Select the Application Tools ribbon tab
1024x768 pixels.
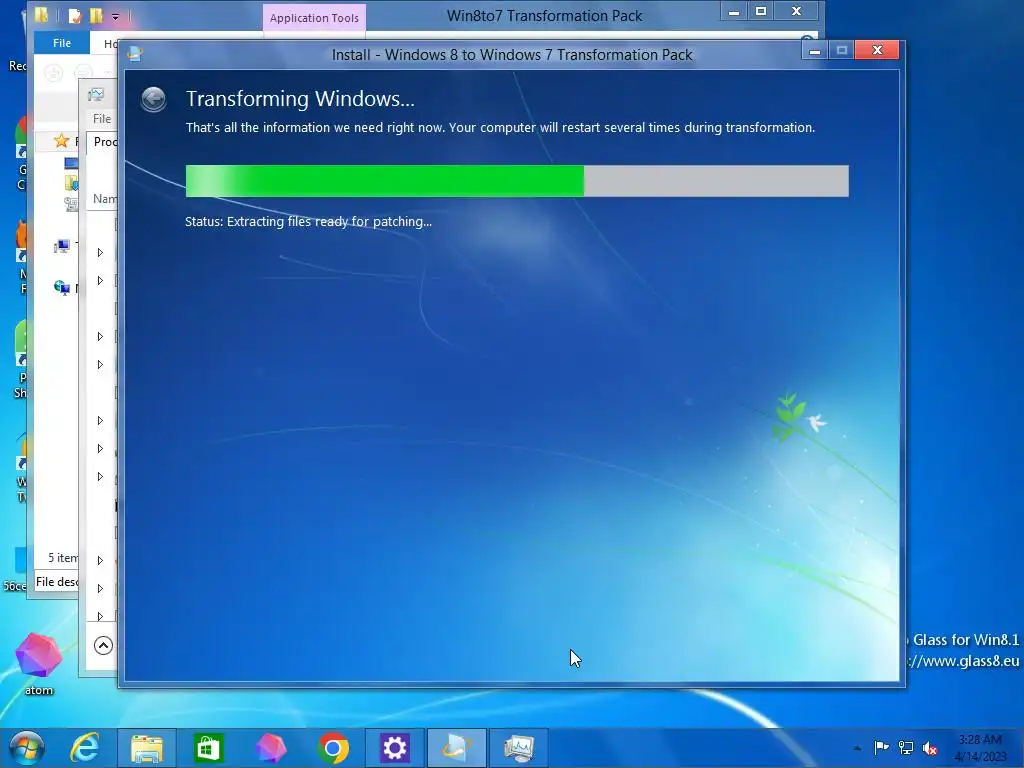[314, 18]
